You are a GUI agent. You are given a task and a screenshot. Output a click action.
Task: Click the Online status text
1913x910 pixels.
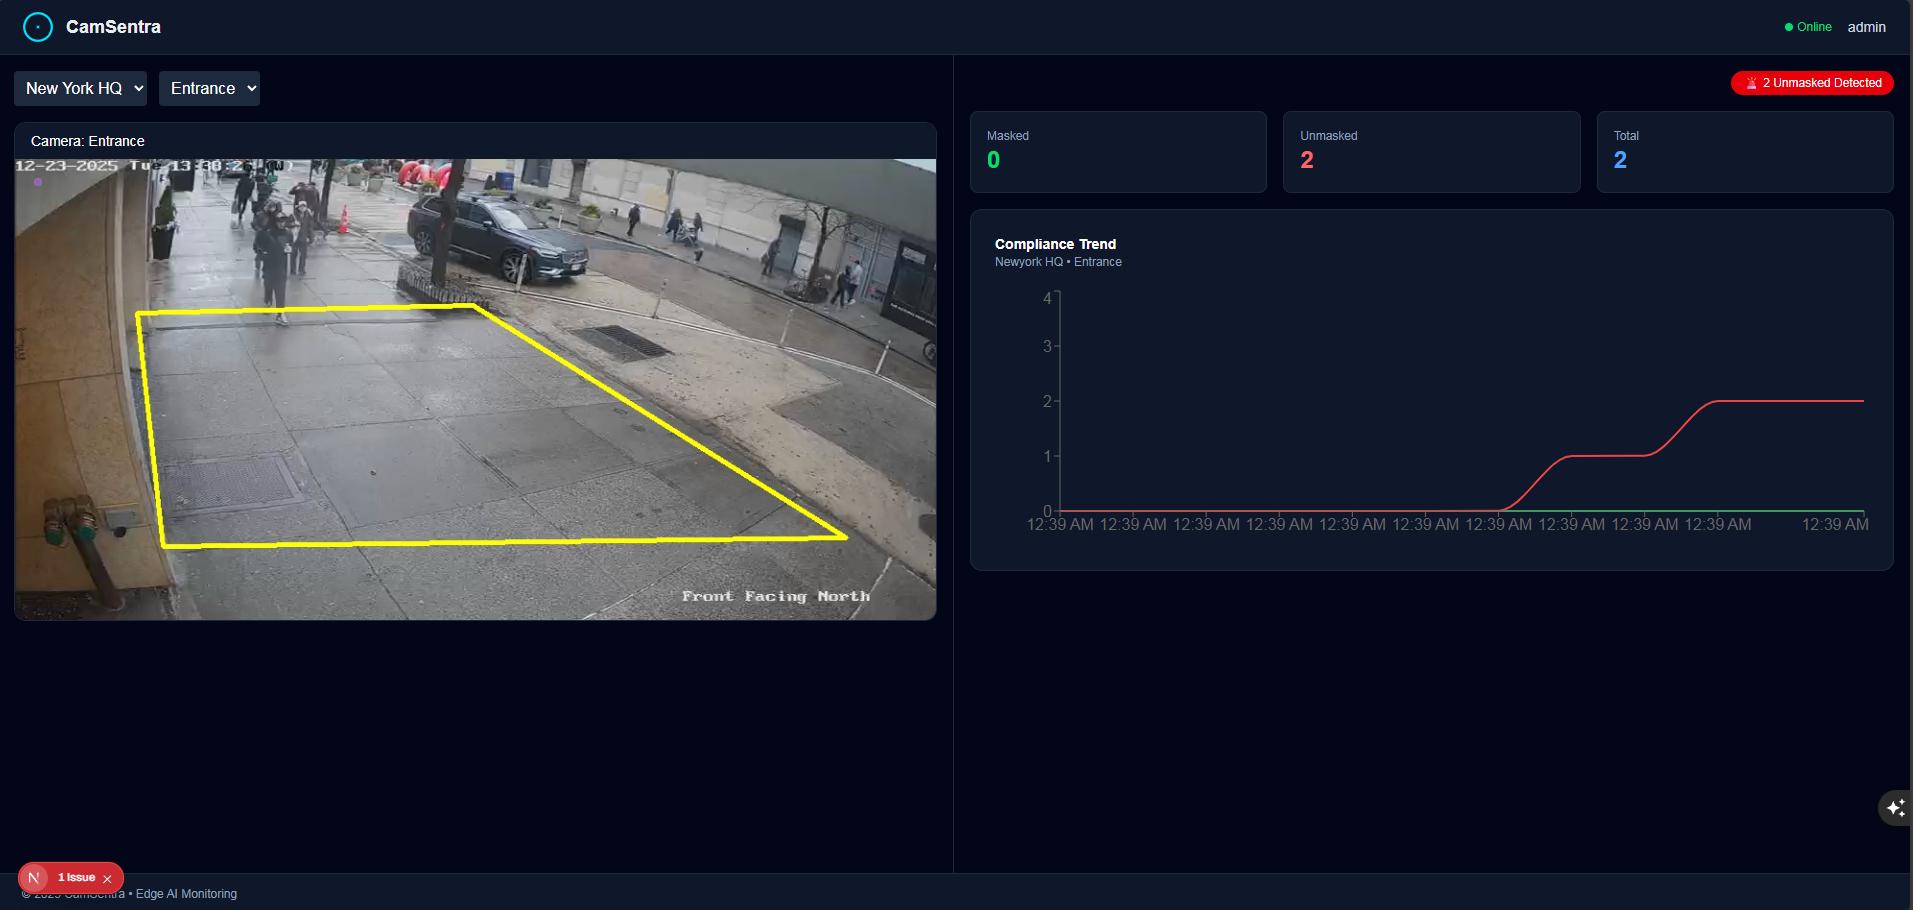click(x=1814, y=27)
